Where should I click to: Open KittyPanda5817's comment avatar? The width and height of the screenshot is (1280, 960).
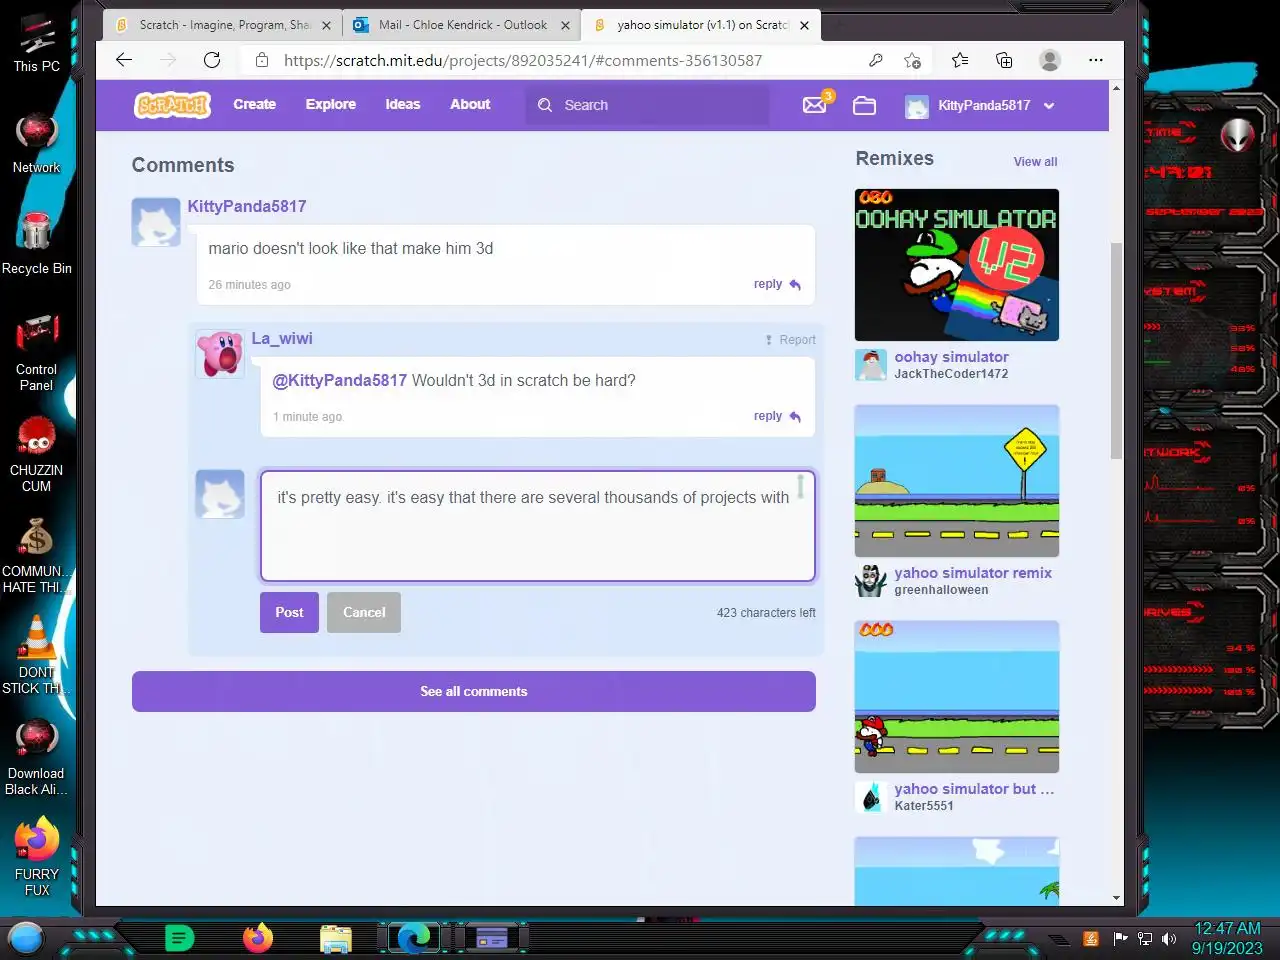[x=156, y=222]
